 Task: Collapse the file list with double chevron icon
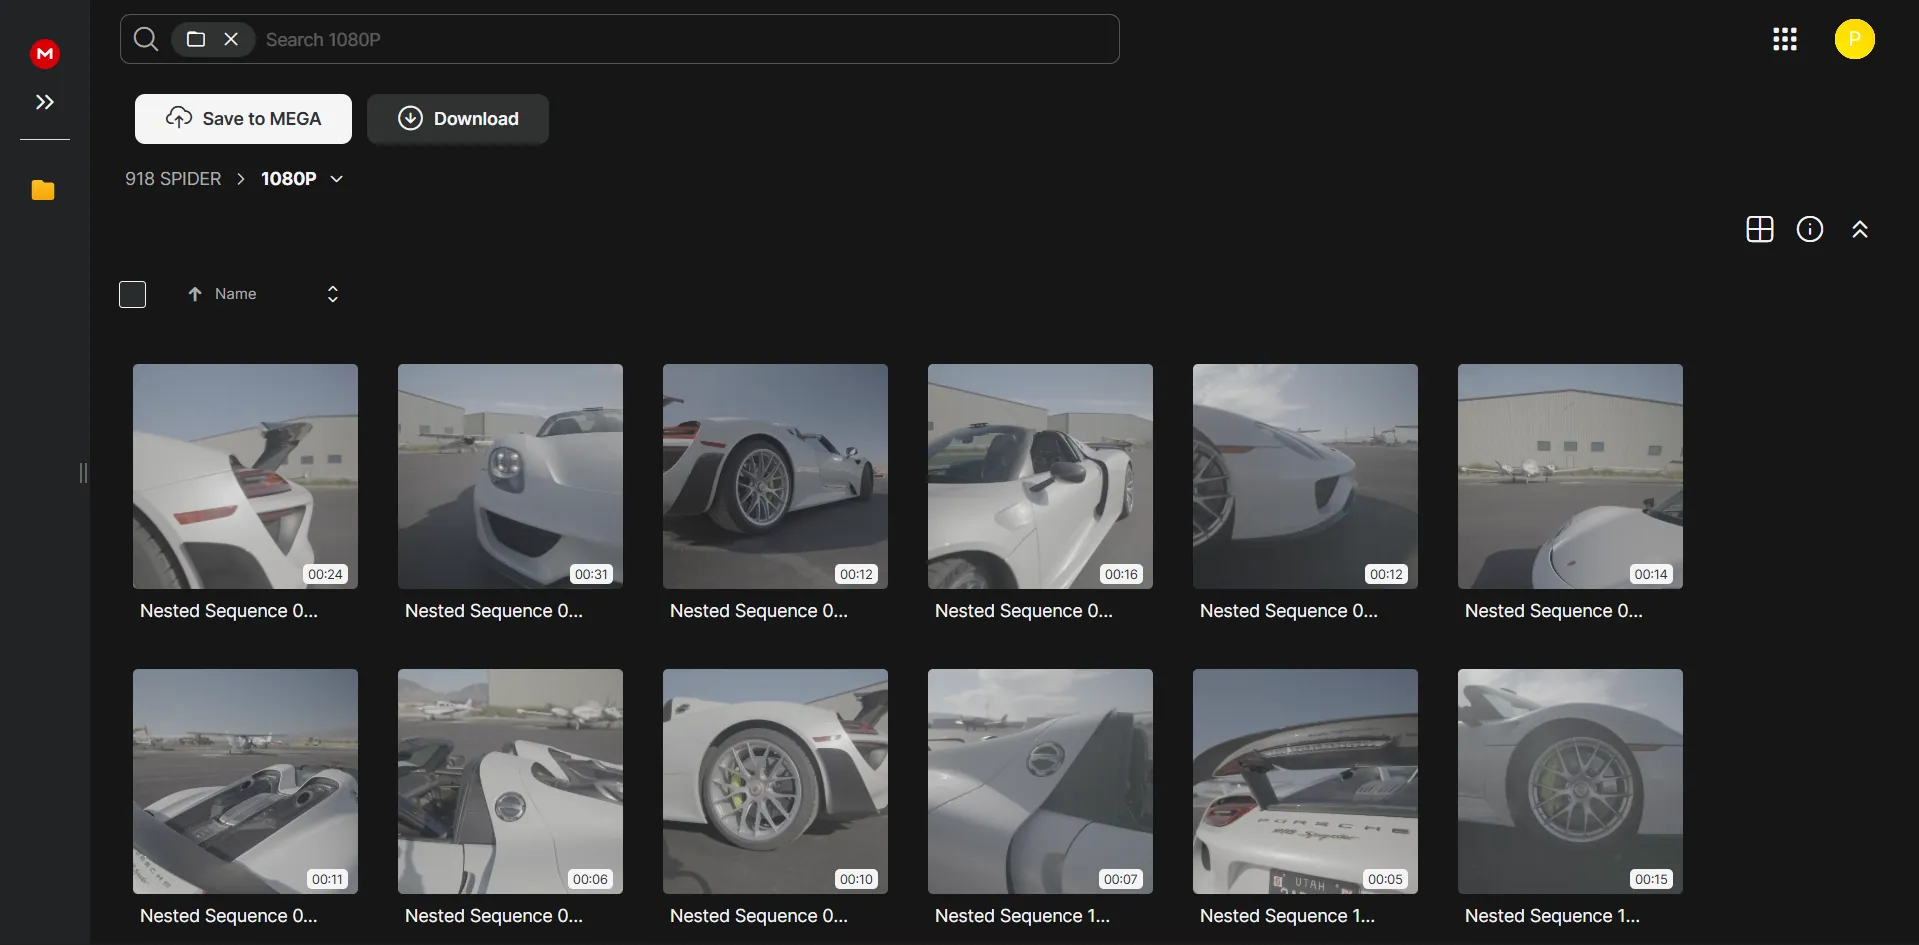[x=1860, y=228]
